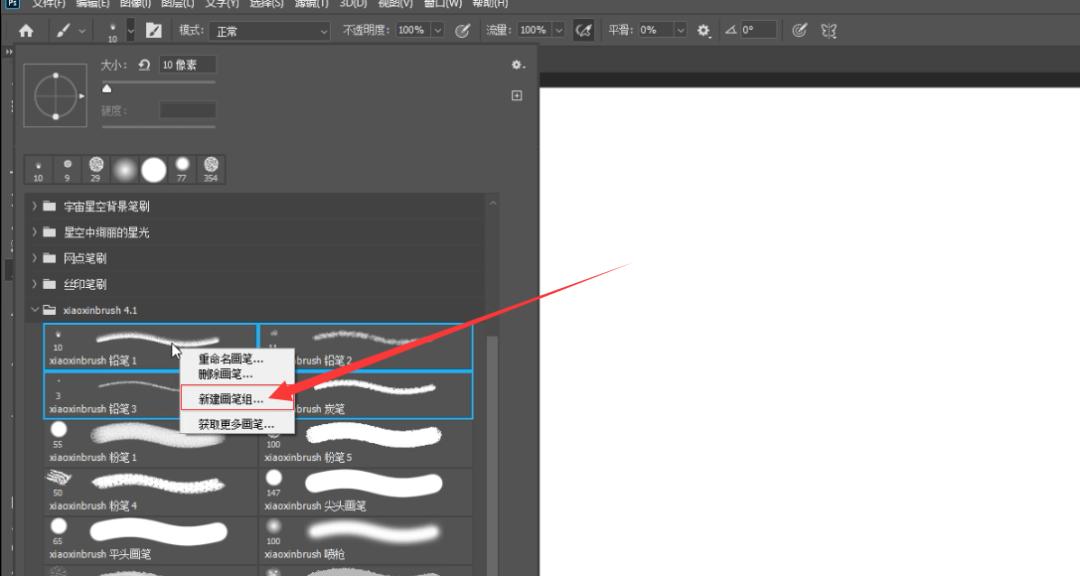Select the recent brush labeled 77

[x=182, y=169]
